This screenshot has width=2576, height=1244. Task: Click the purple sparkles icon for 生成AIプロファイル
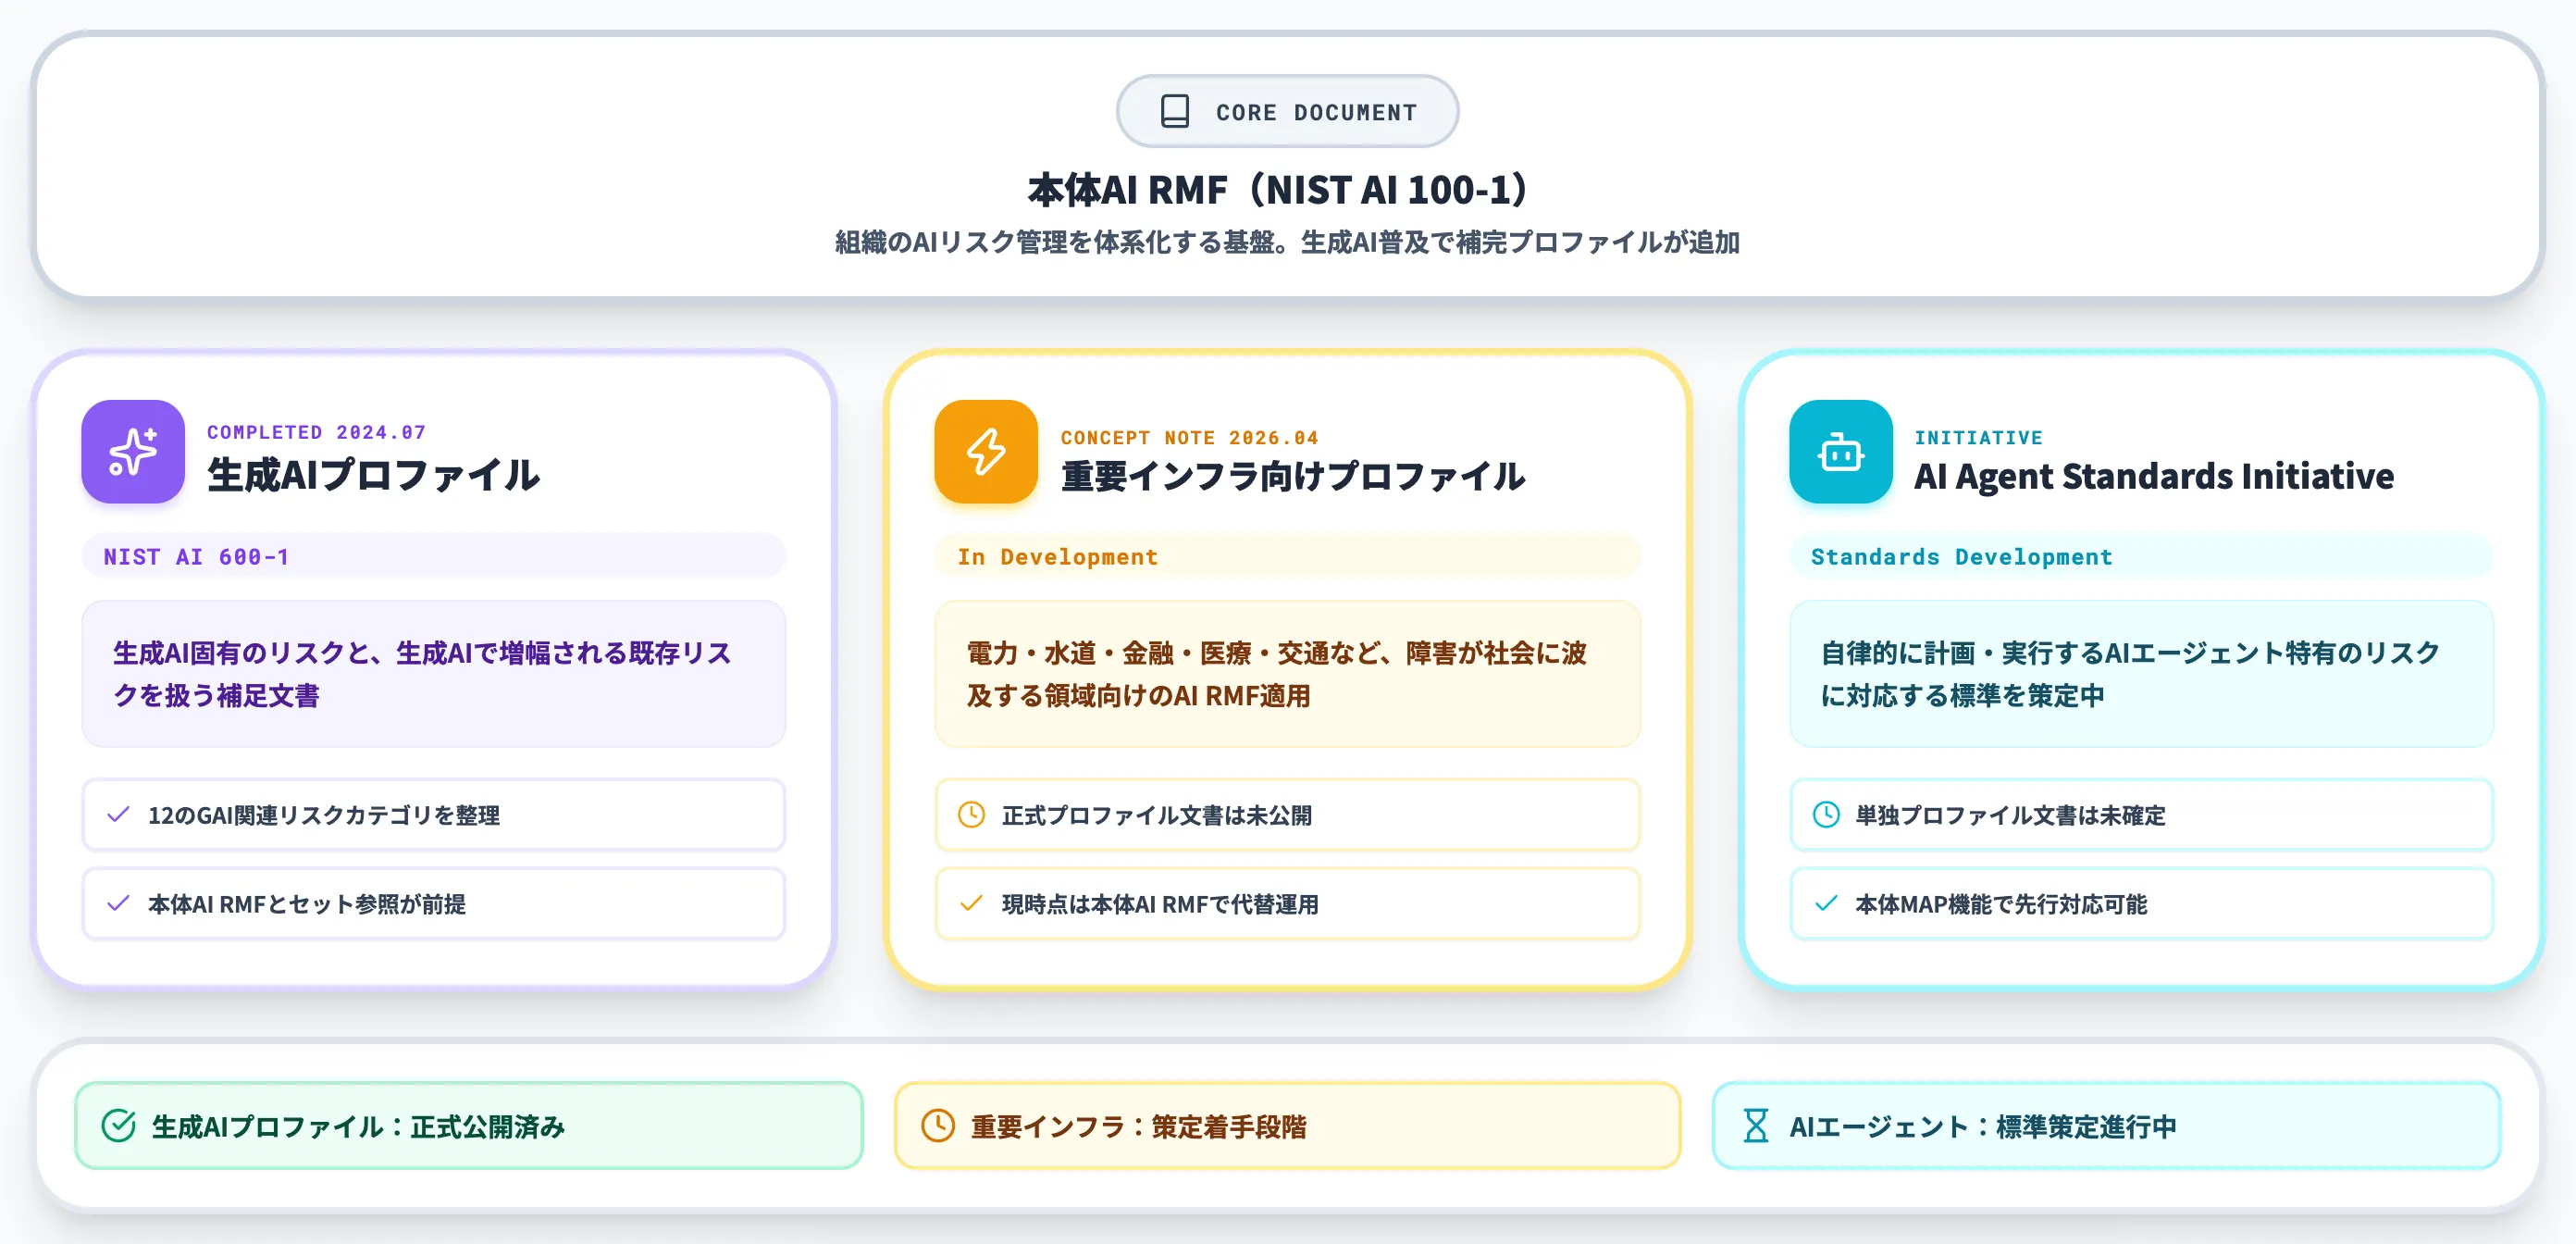coord(133,451)
